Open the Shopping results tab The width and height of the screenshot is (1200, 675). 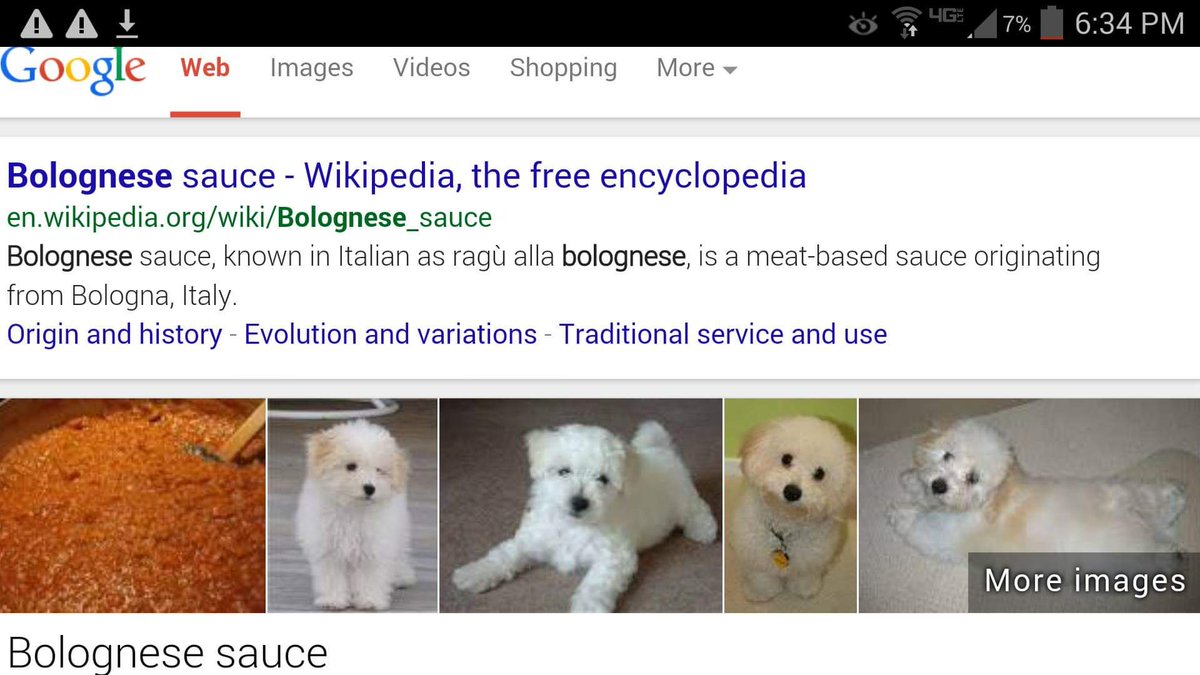563,68
